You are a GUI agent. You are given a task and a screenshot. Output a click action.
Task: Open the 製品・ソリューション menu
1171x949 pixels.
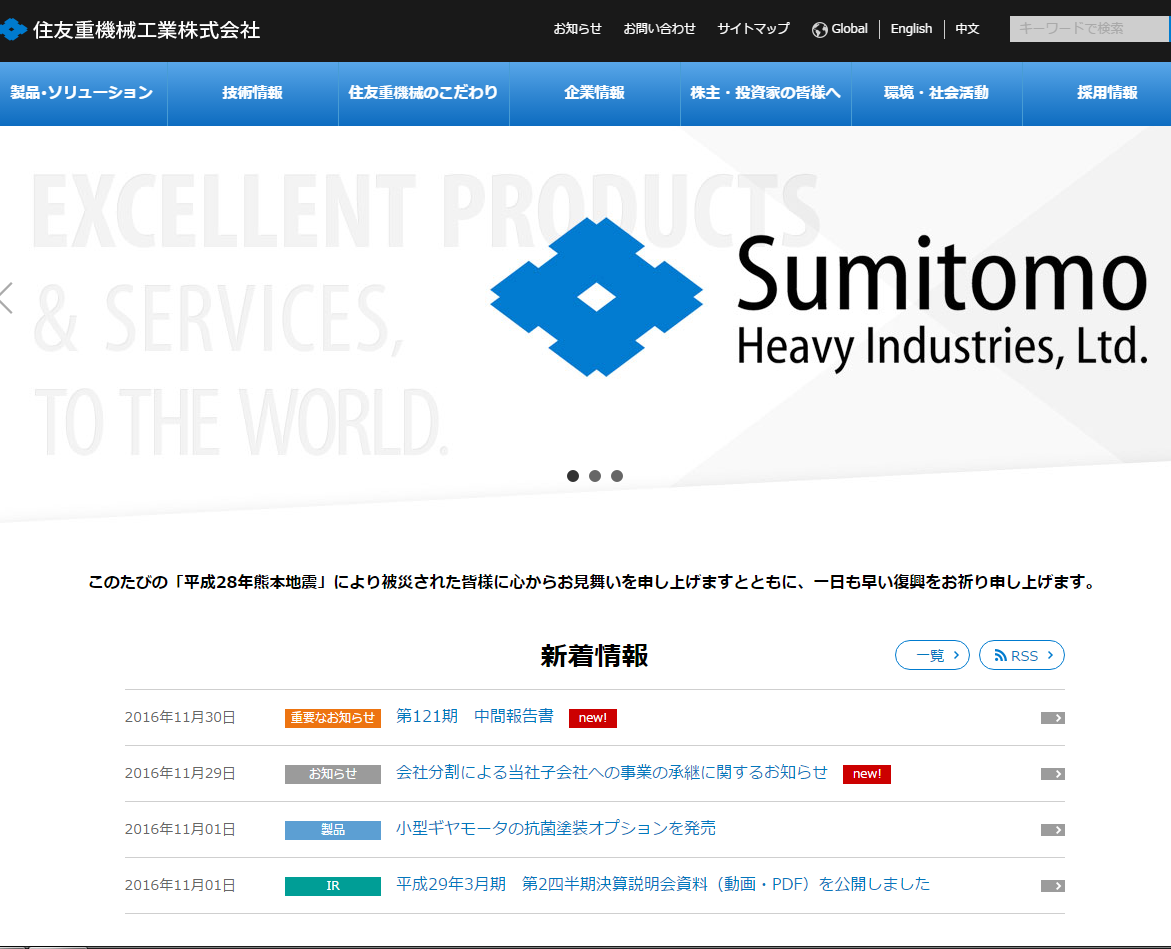[x=82, y=93]
